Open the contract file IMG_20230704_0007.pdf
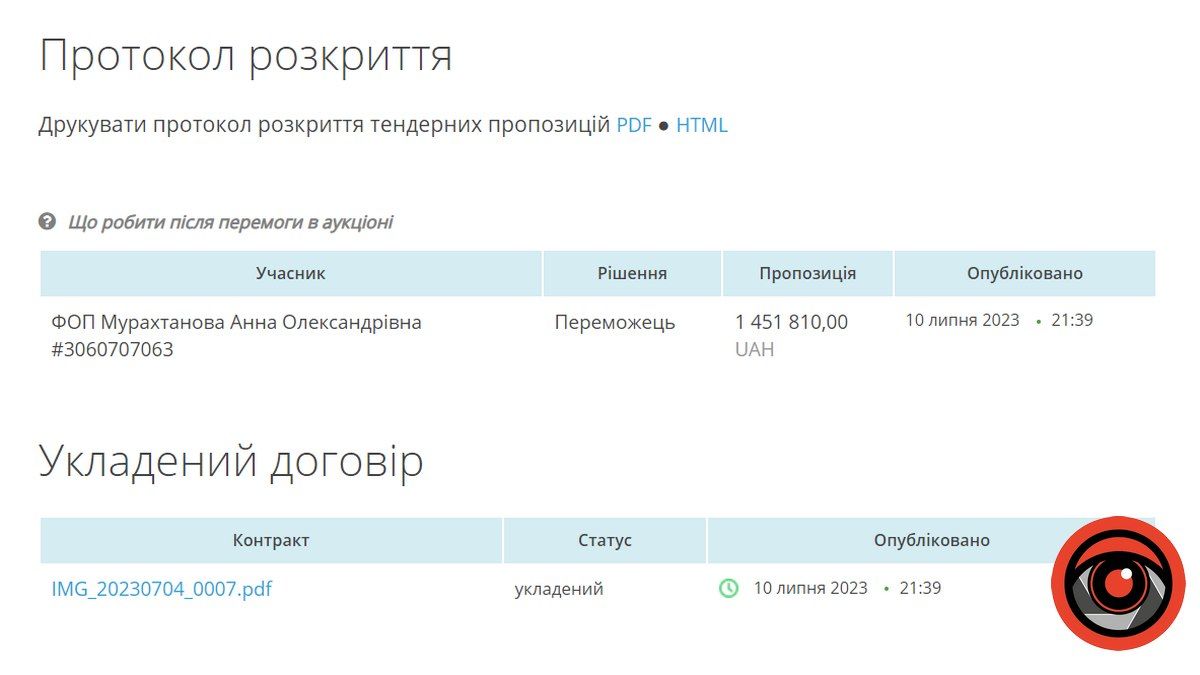The image size is (1200, 675). pyautogui.click(x=162, y=589)
